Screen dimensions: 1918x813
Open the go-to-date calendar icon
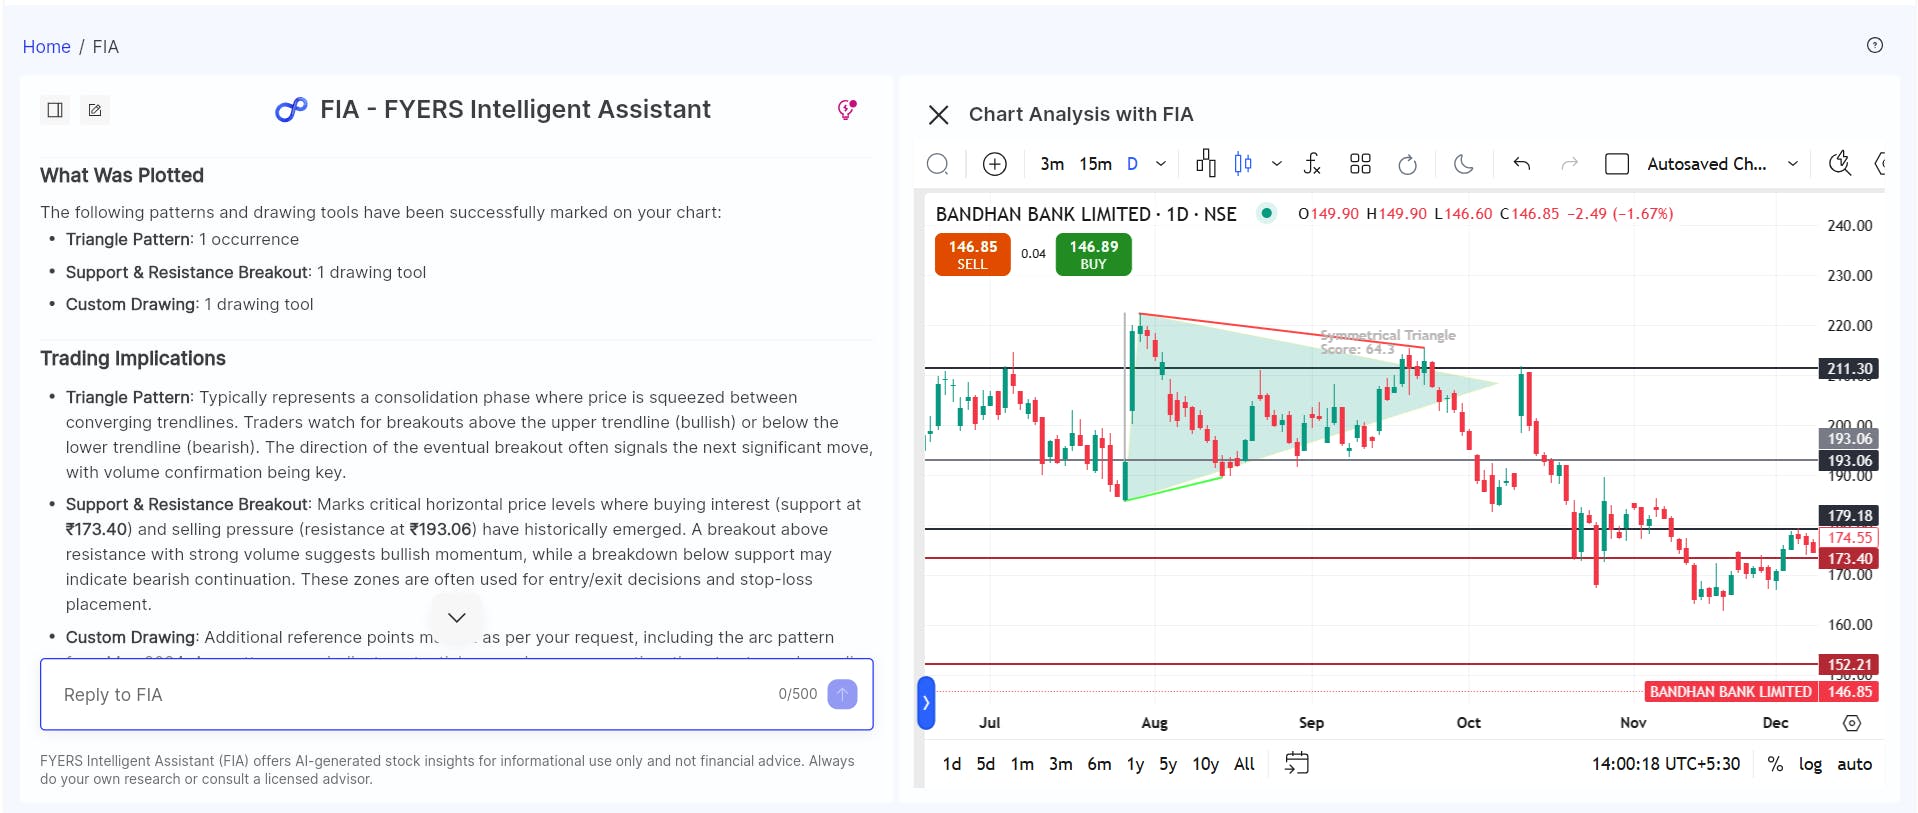click(1296, 763)
